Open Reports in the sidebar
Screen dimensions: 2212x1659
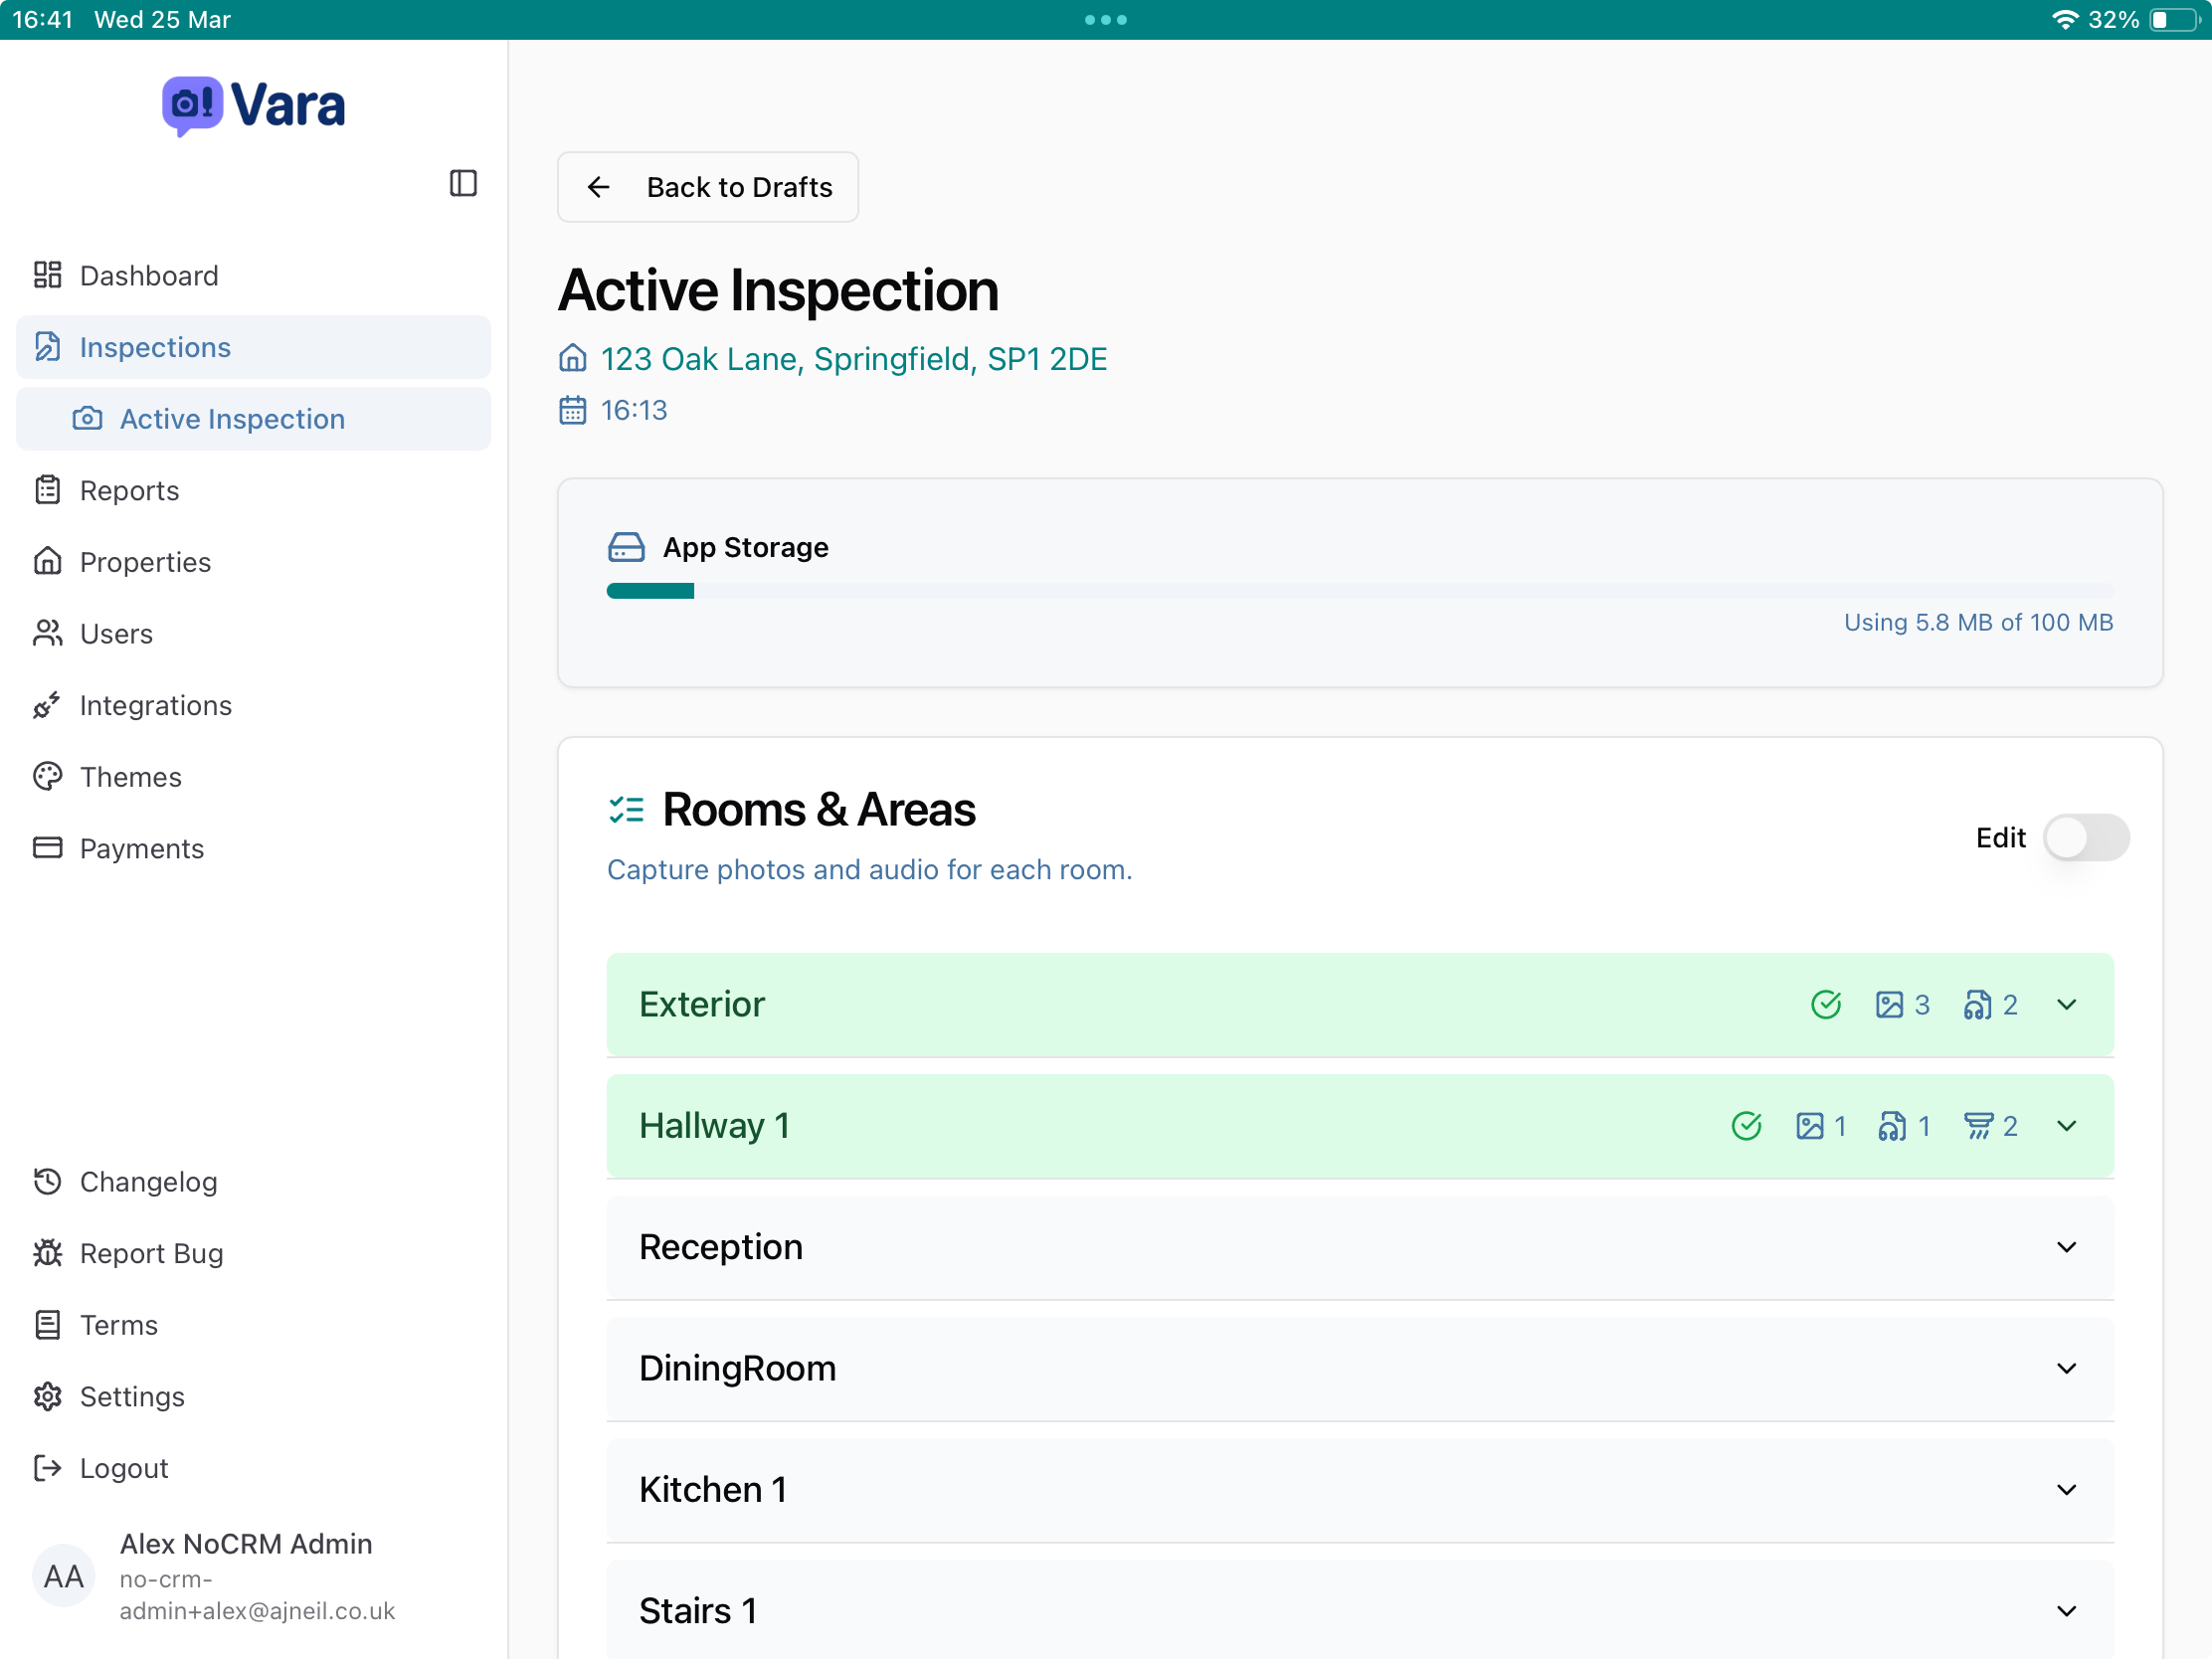(129, 490)
